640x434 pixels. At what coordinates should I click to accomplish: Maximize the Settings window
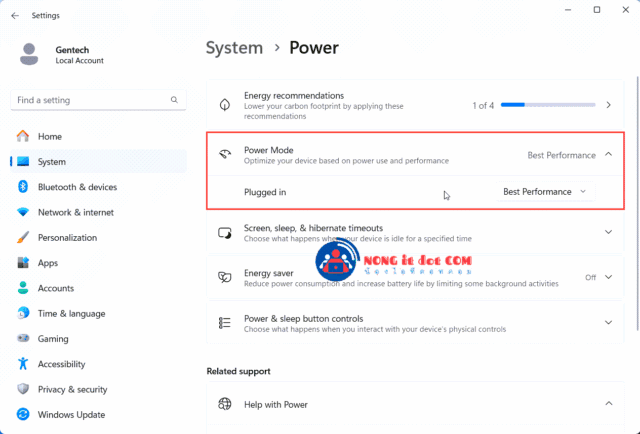(597, 10)
